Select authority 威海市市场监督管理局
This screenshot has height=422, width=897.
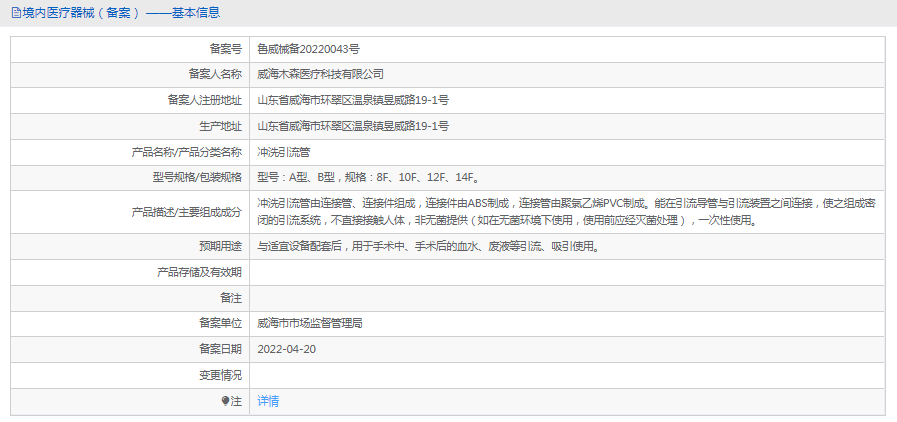pos(310,324)
